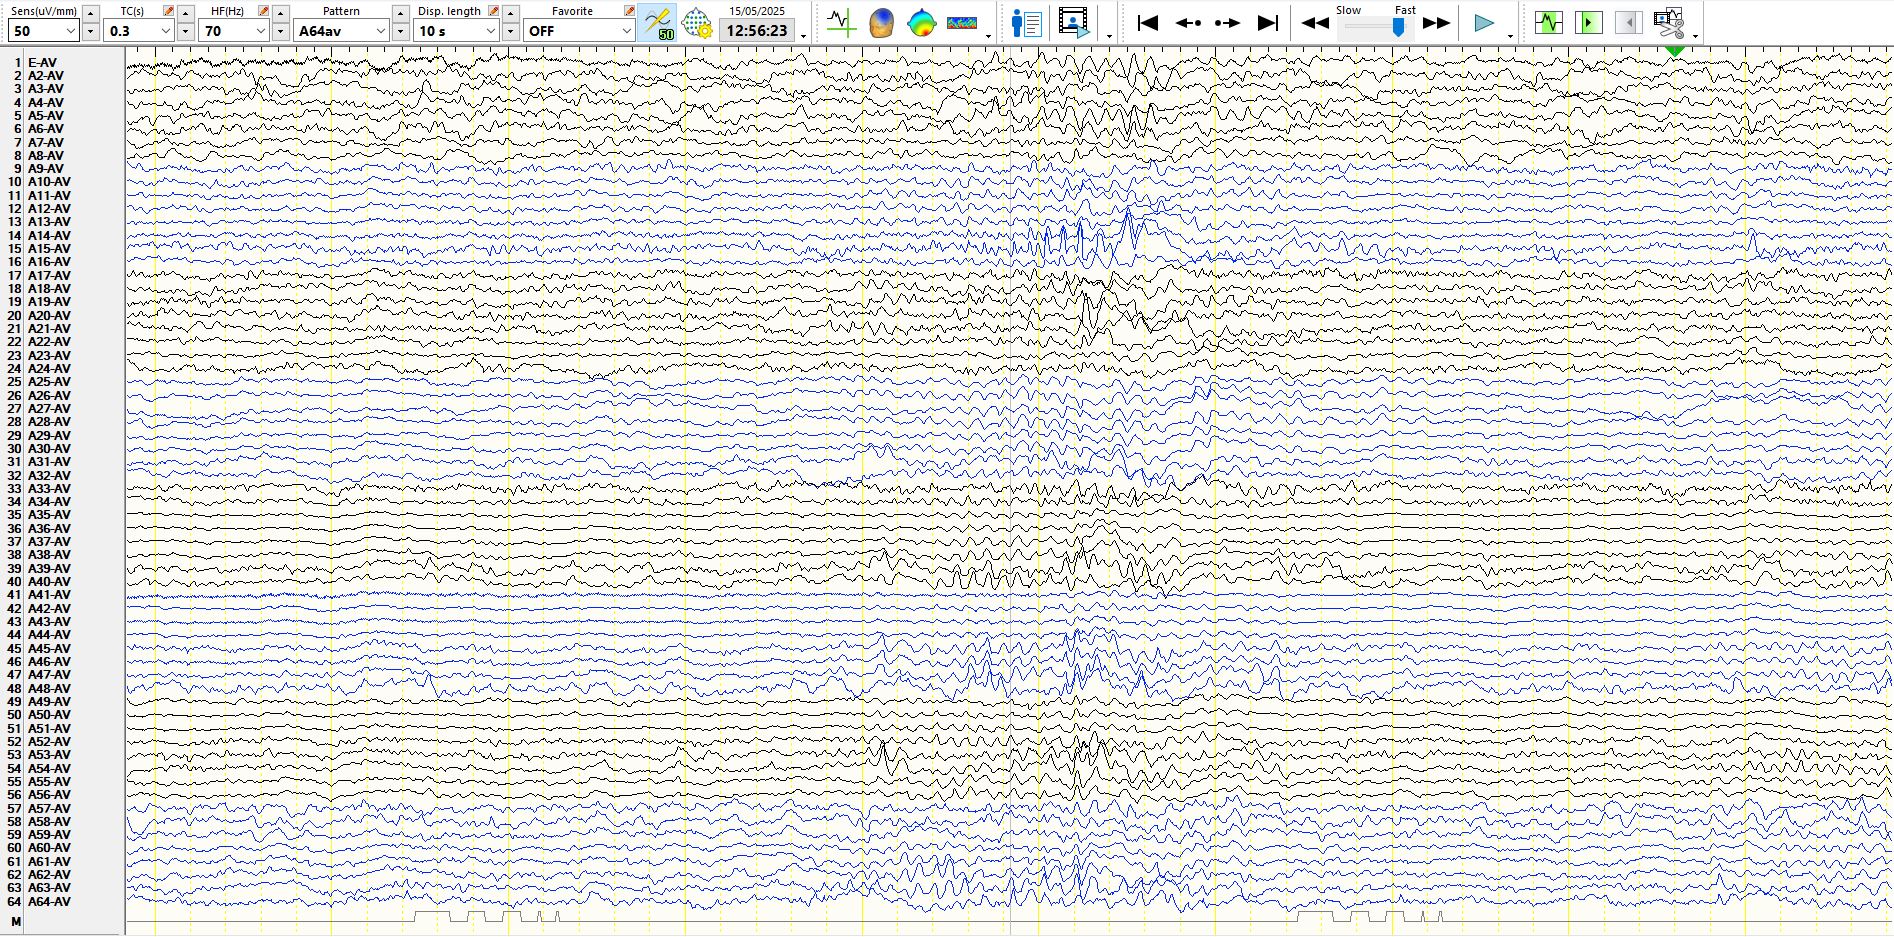Click the video clip cut tool
This screenshot has width=1894, height=937.
pyautogui.click(x=1668, y=22)
